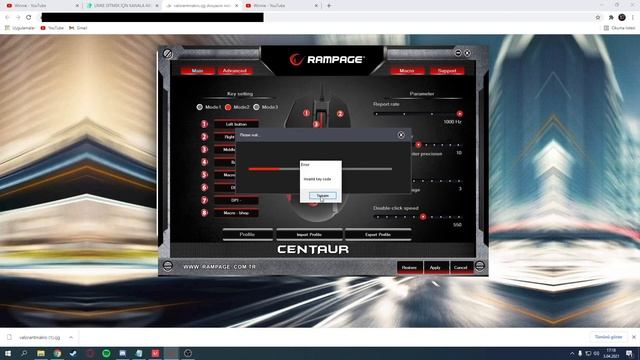This screenshot has height=360, width=640.
Task: Click key number 2 icon in list
Action: click(204, 137)
